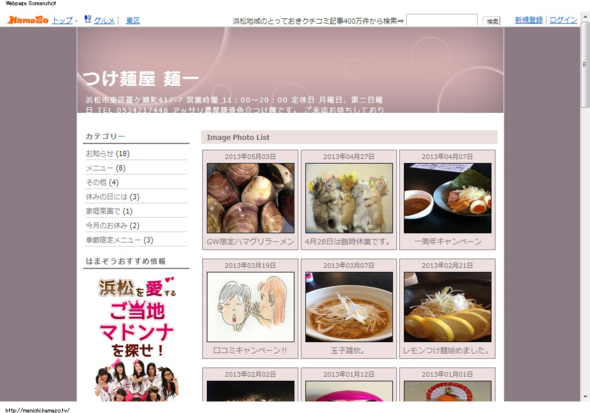Click the HamaZo logo
This screenshot has height=413, width=590.
28,20
